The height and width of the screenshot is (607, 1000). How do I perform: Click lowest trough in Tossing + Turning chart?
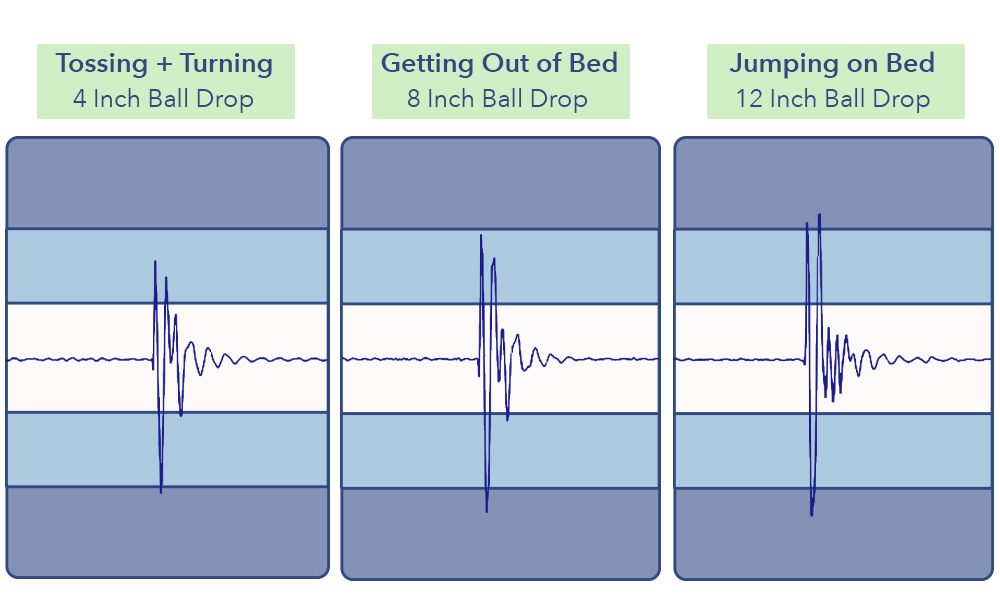click(161, 490)
